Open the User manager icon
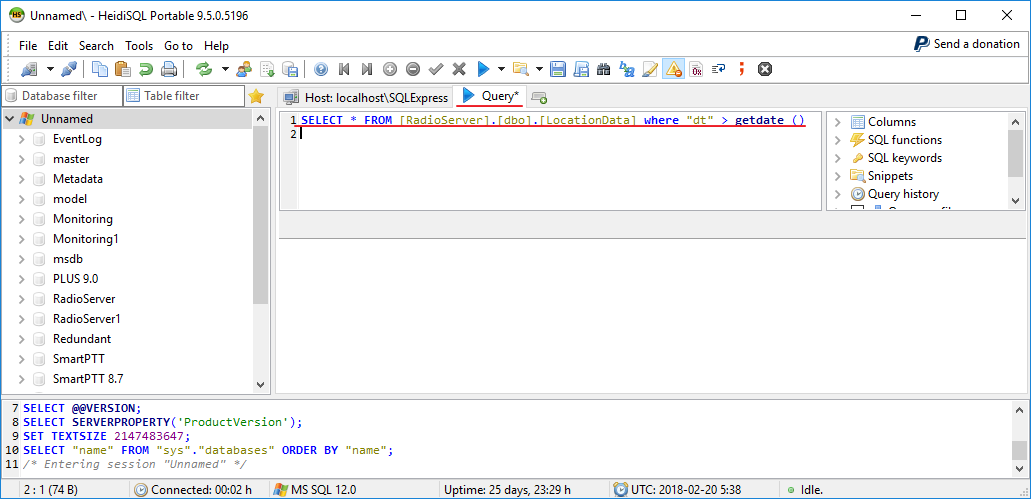 [x=244, y=69]
